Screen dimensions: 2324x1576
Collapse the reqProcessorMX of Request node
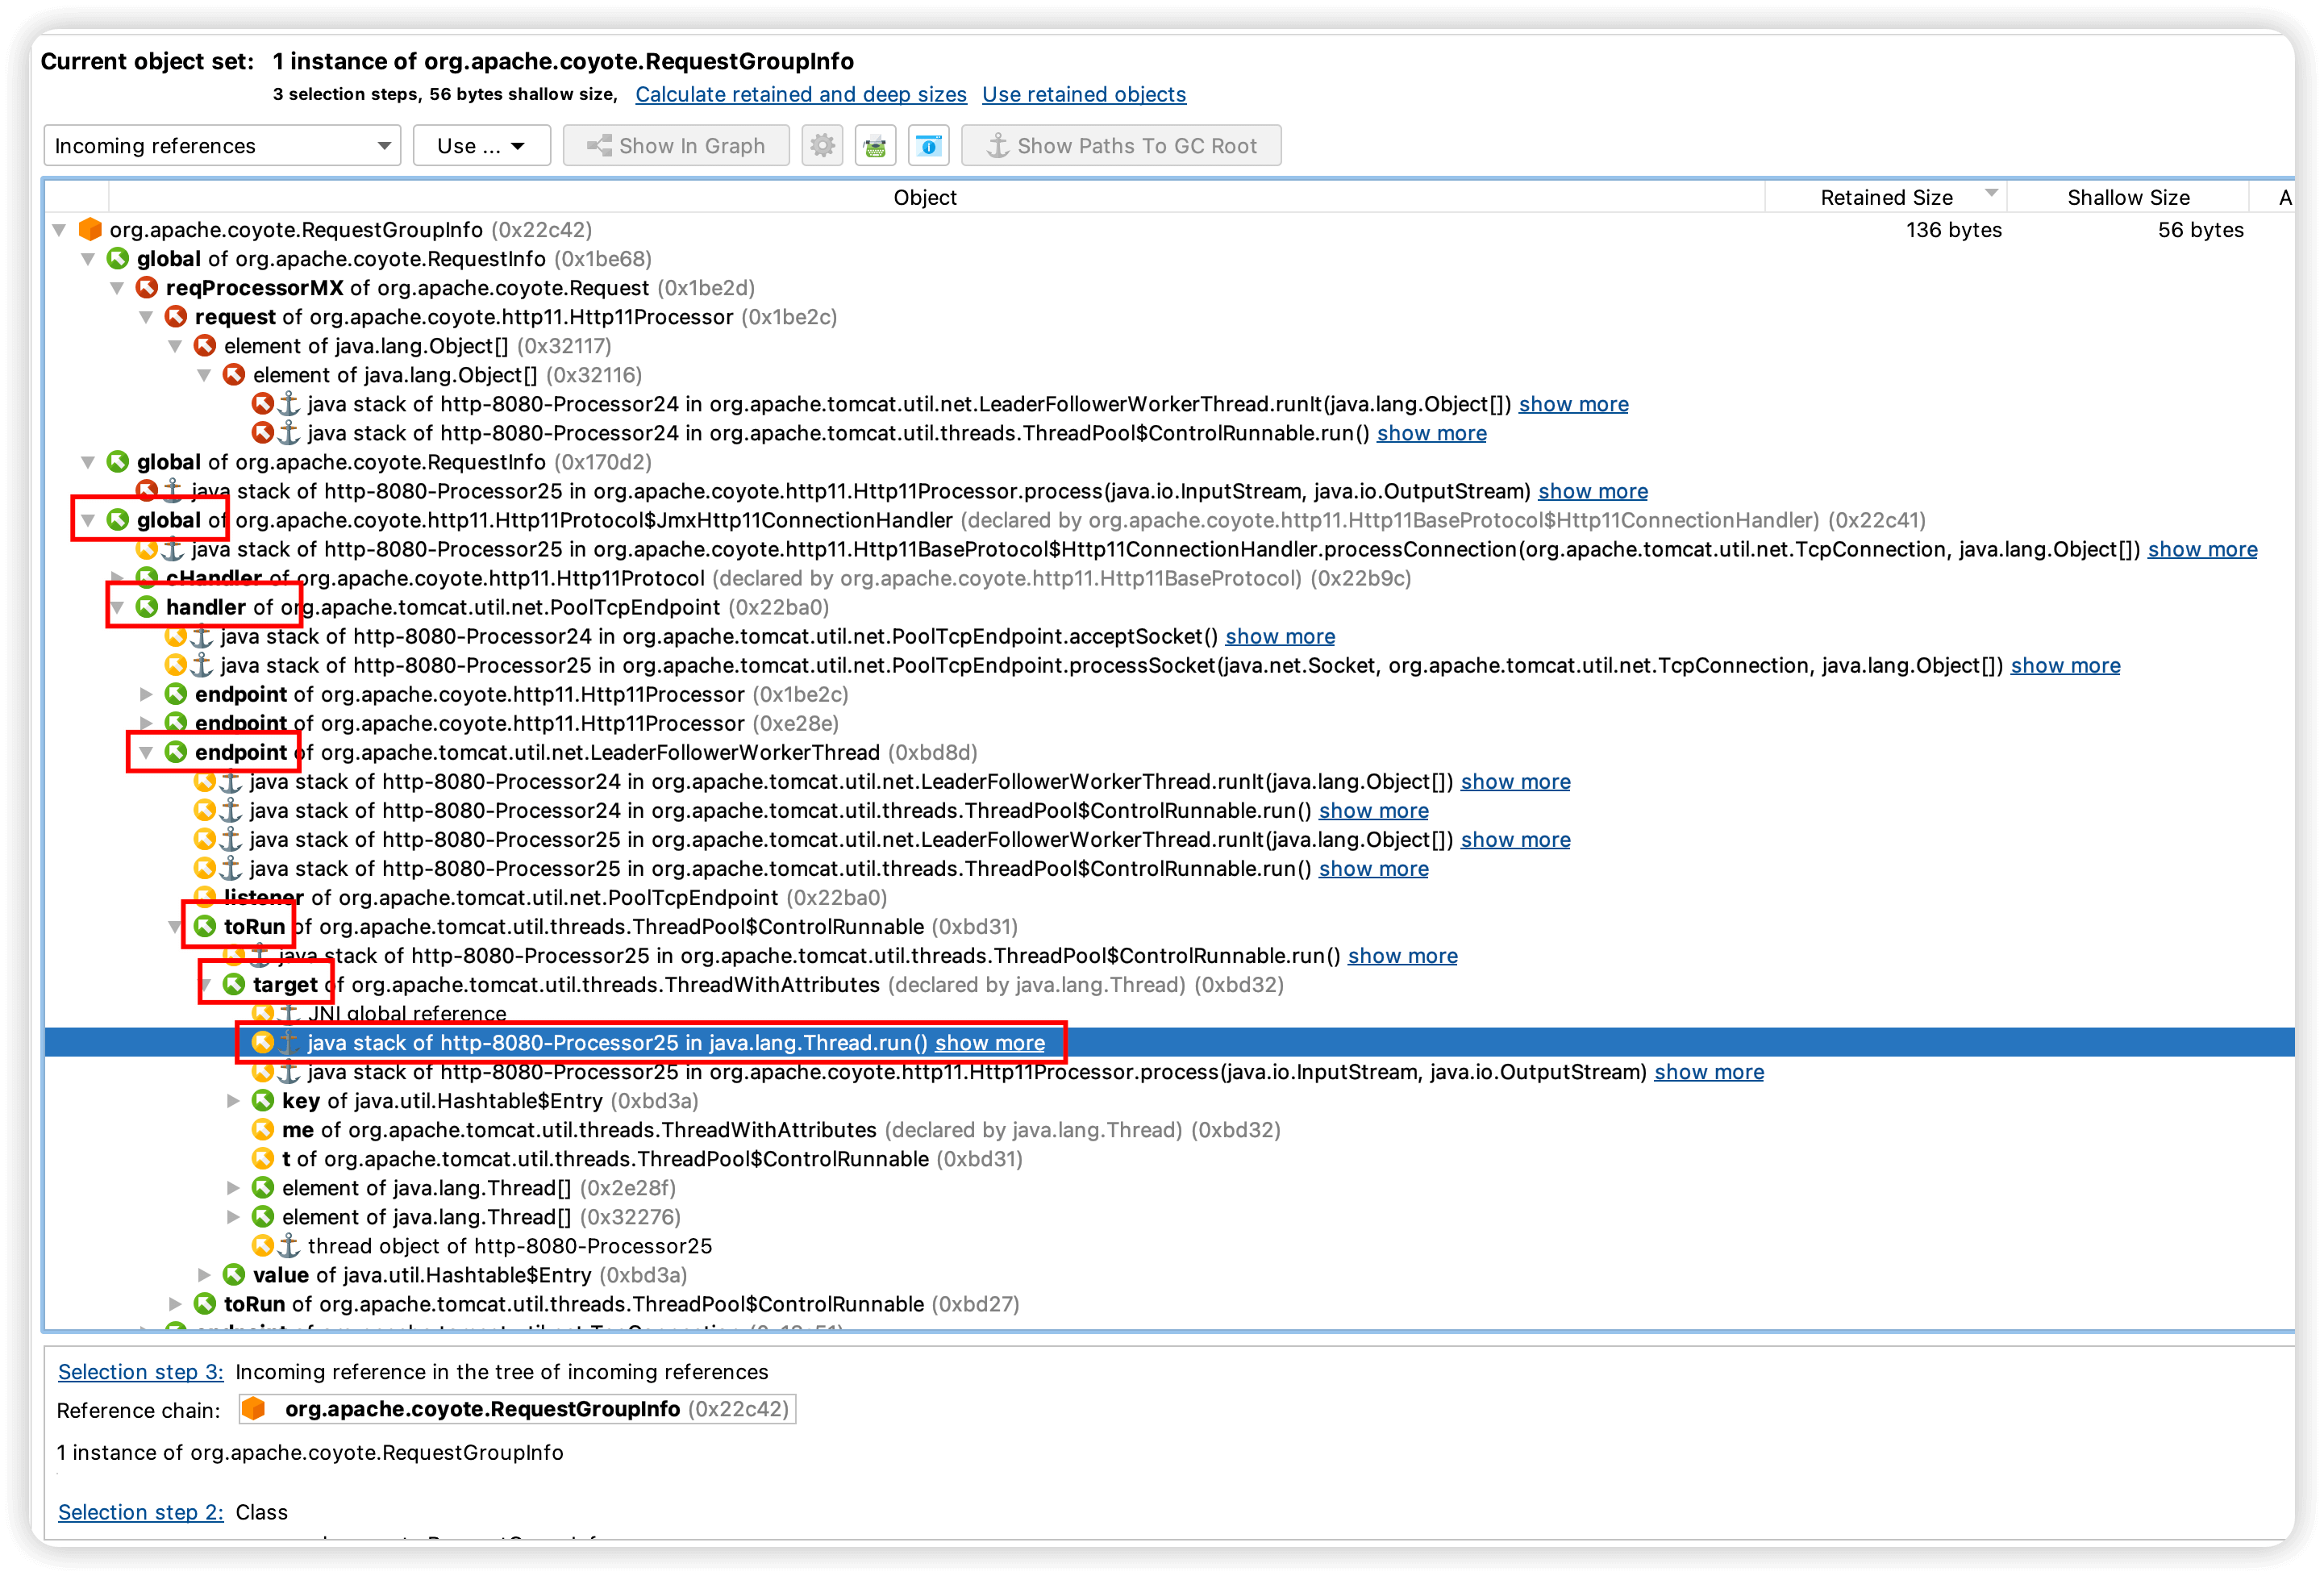click(x=117, y=288)
